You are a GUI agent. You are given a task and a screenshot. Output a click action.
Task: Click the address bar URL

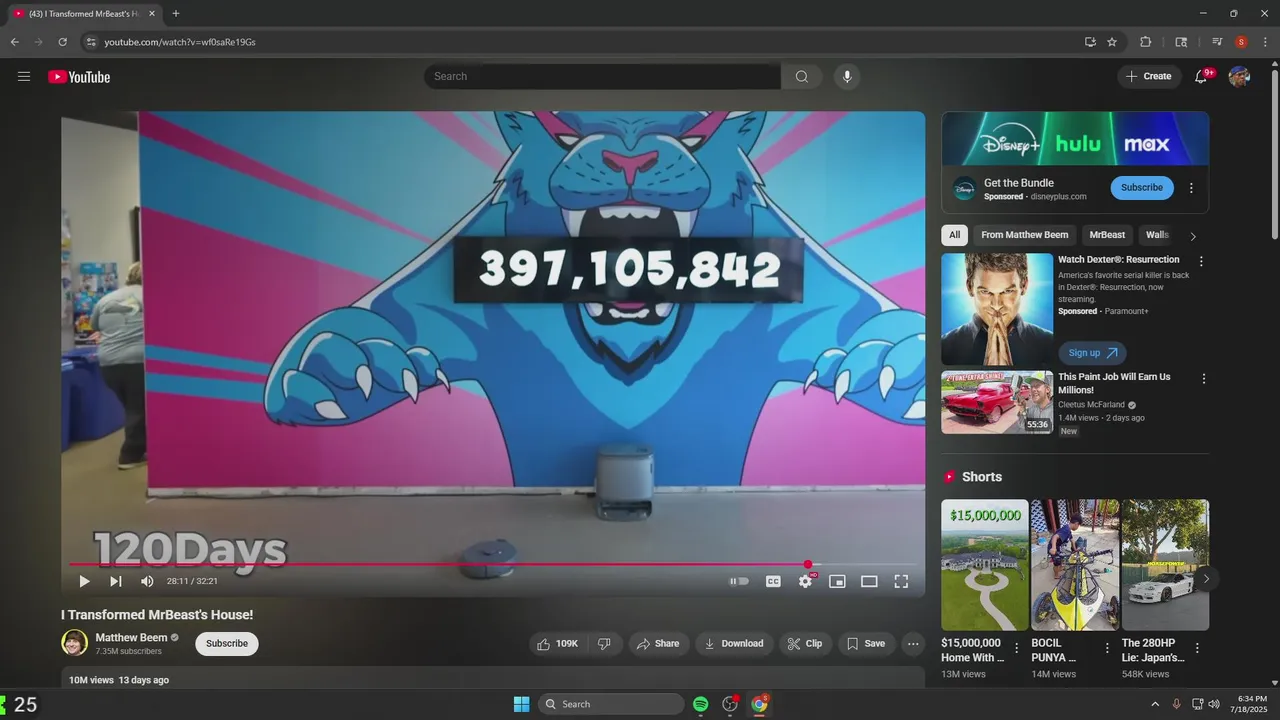click(180, 42)
